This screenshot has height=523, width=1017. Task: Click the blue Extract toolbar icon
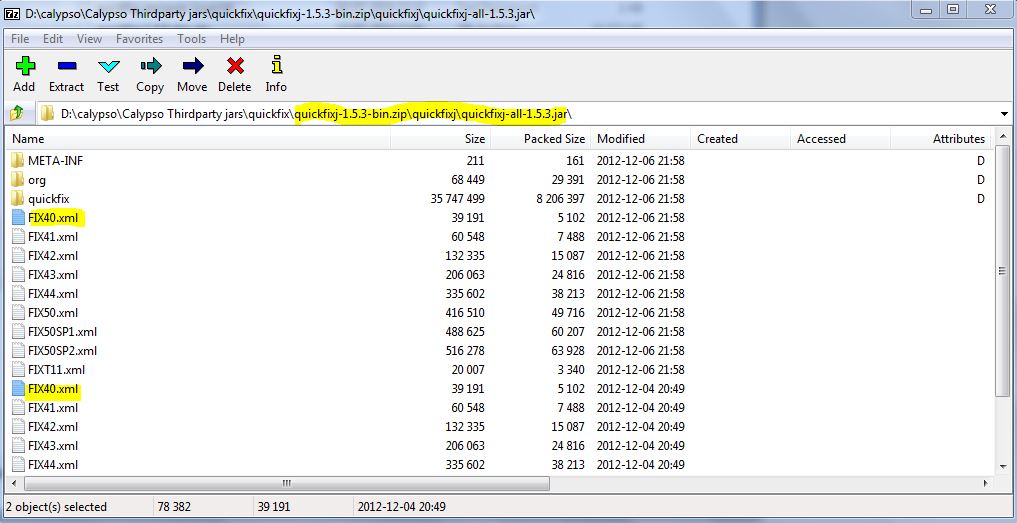pyautogui.click(x=67, y=66)
